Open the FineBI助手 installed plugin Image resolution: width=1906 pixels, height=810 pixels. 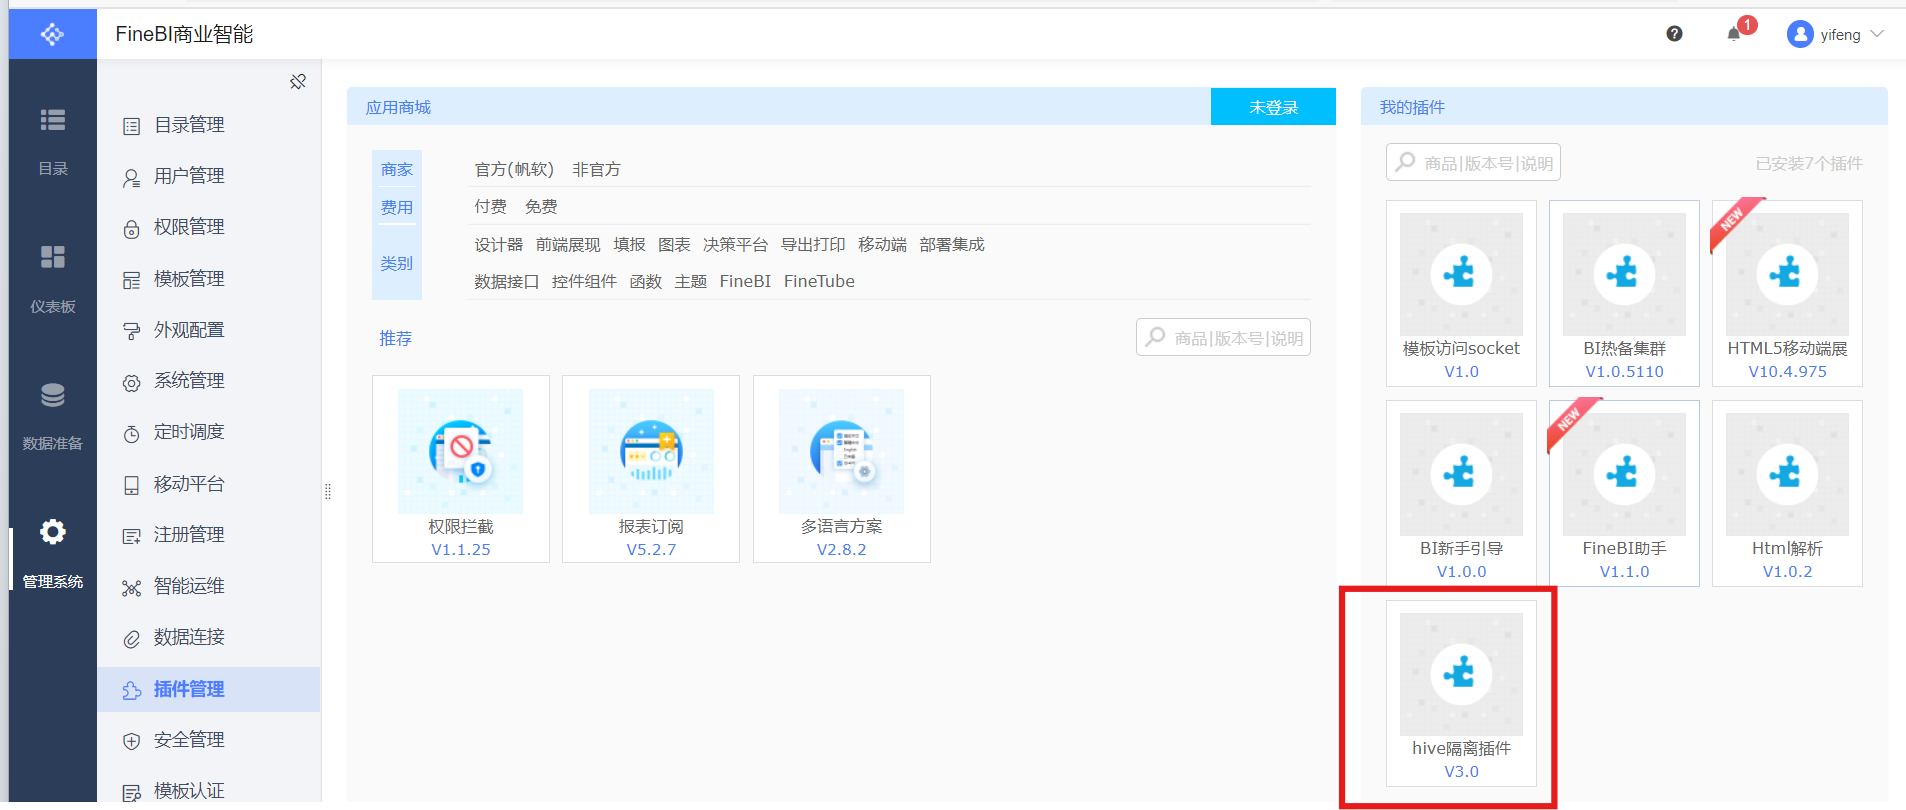[x=1624, y=493]
